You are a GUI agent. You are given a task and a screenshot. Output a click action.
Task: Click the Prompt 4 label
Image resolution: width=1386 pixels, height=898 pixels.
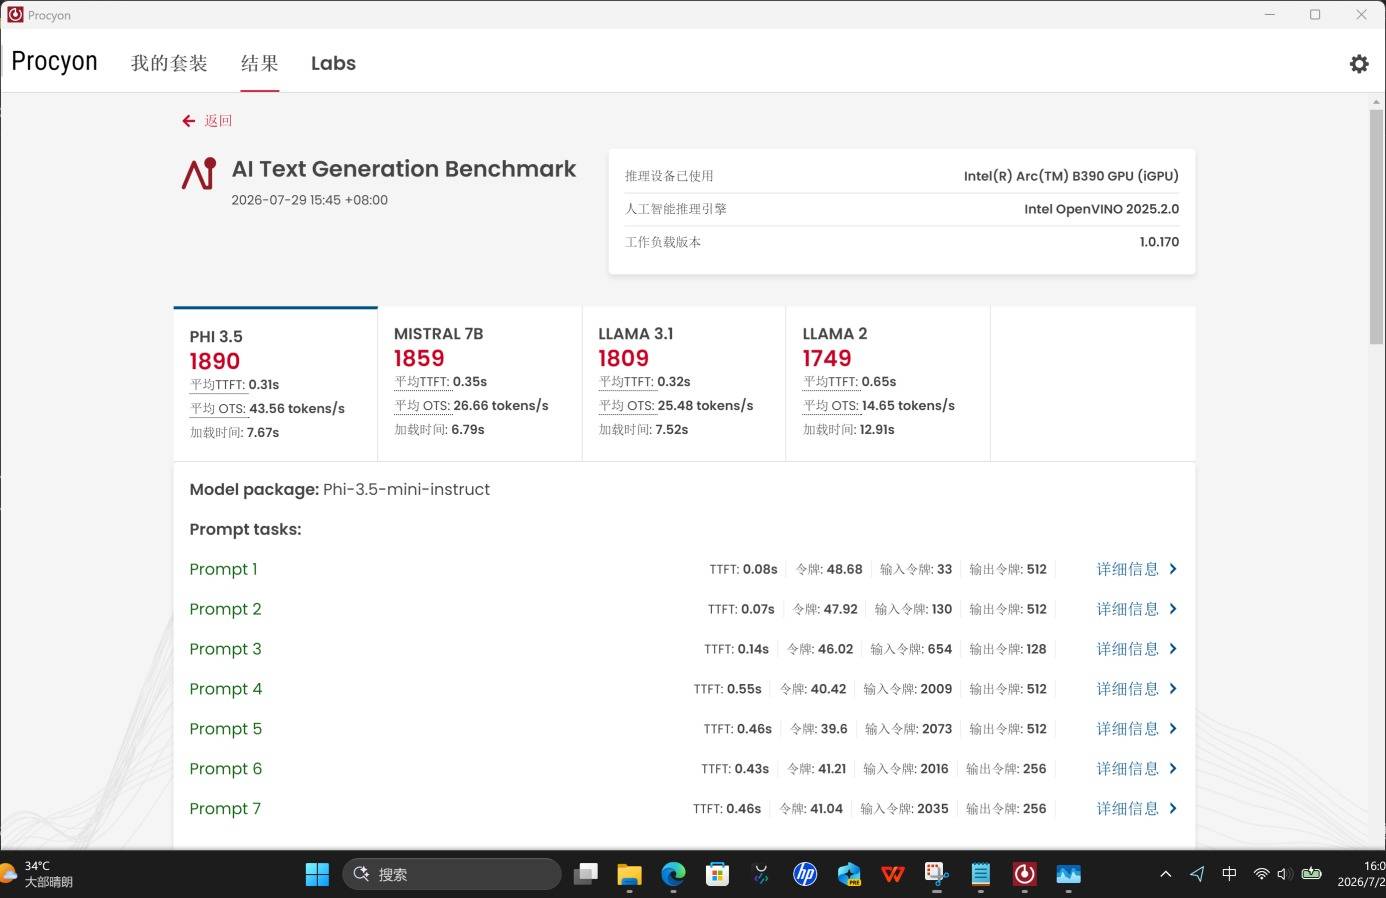coord(226,689)
